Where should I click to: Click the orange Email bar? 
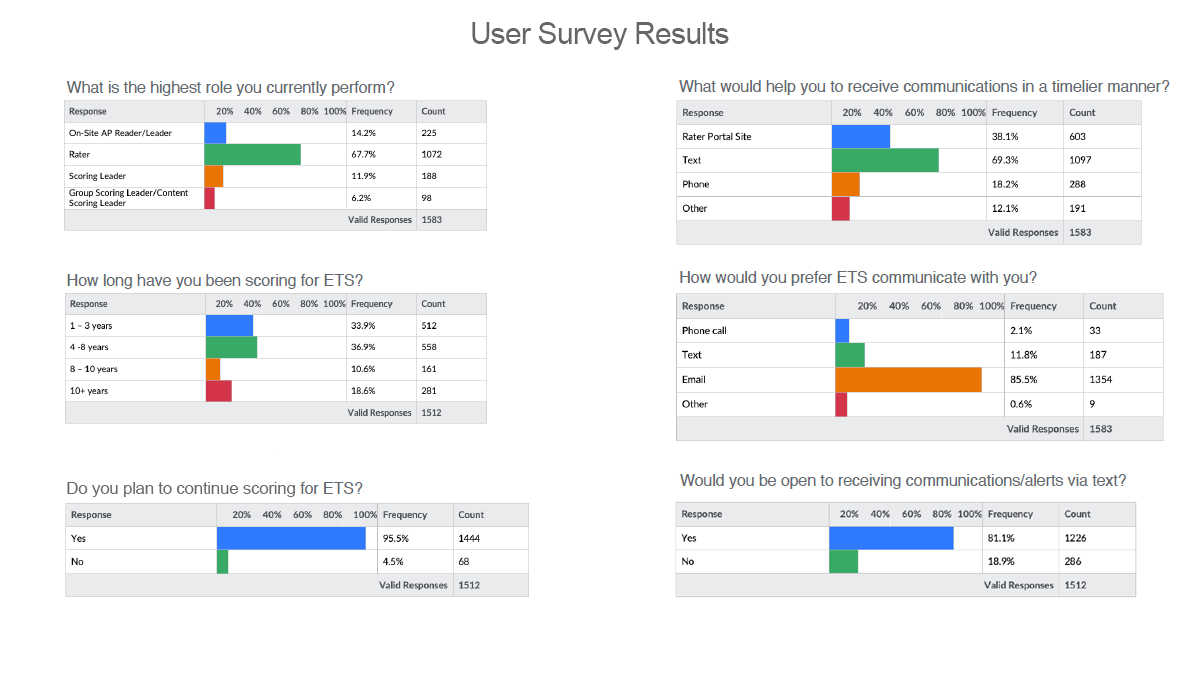(908, 380)
